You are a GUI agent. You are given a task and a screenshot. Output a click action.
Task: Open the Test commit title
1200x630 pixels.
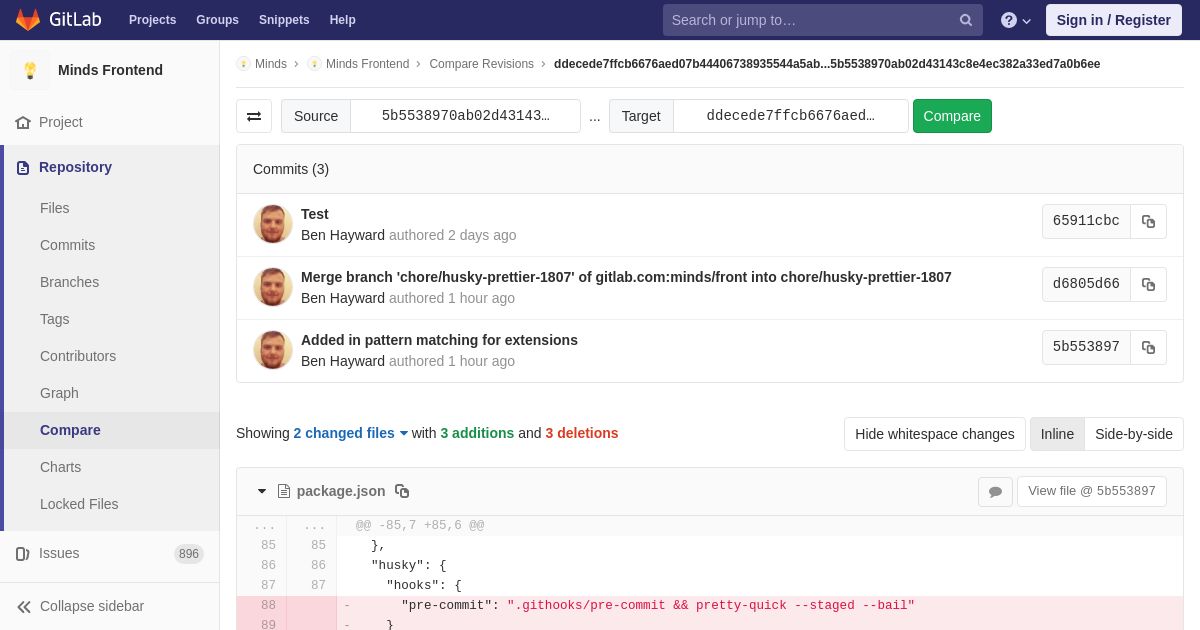315,214
